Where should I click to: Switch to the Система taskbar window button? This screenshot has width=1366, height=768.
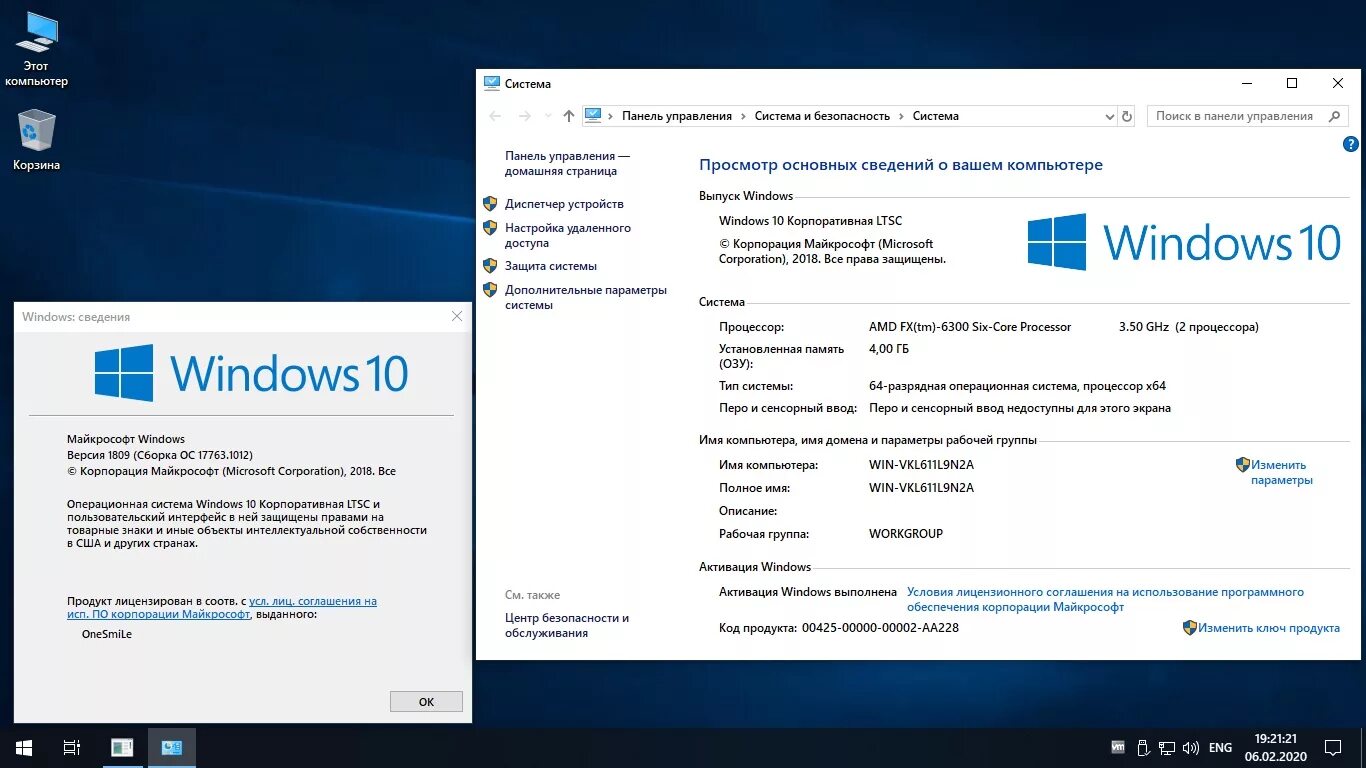(172, 747)
